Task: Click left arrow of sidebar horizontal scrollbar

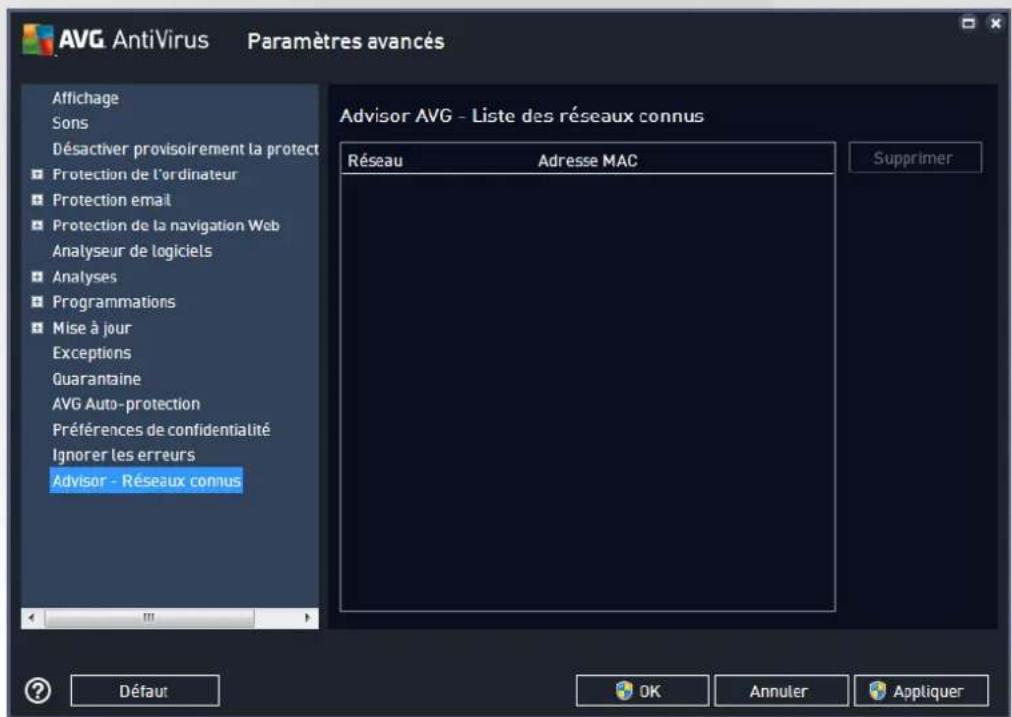Action: [31, 618]
